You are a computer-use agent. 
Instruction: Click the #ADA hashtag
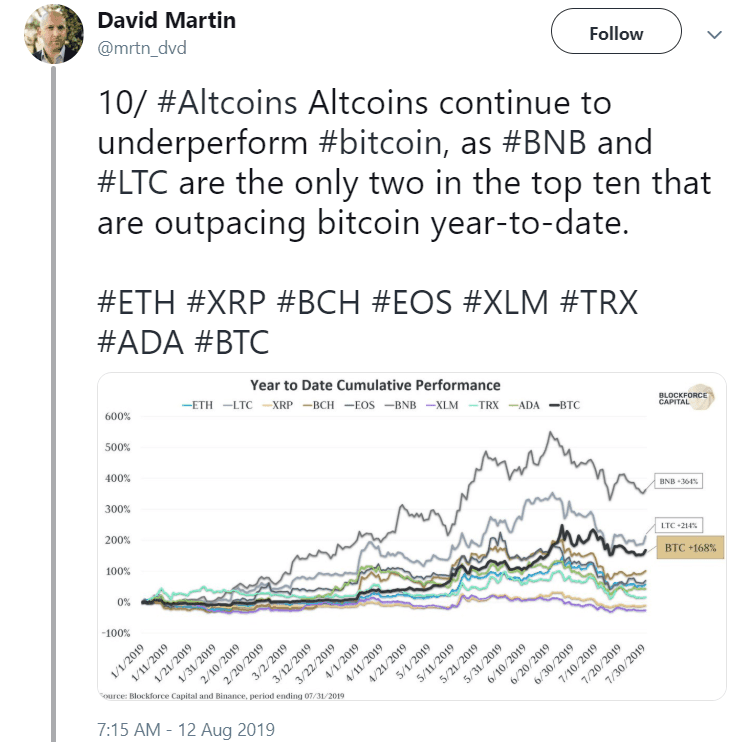point(140,342)
